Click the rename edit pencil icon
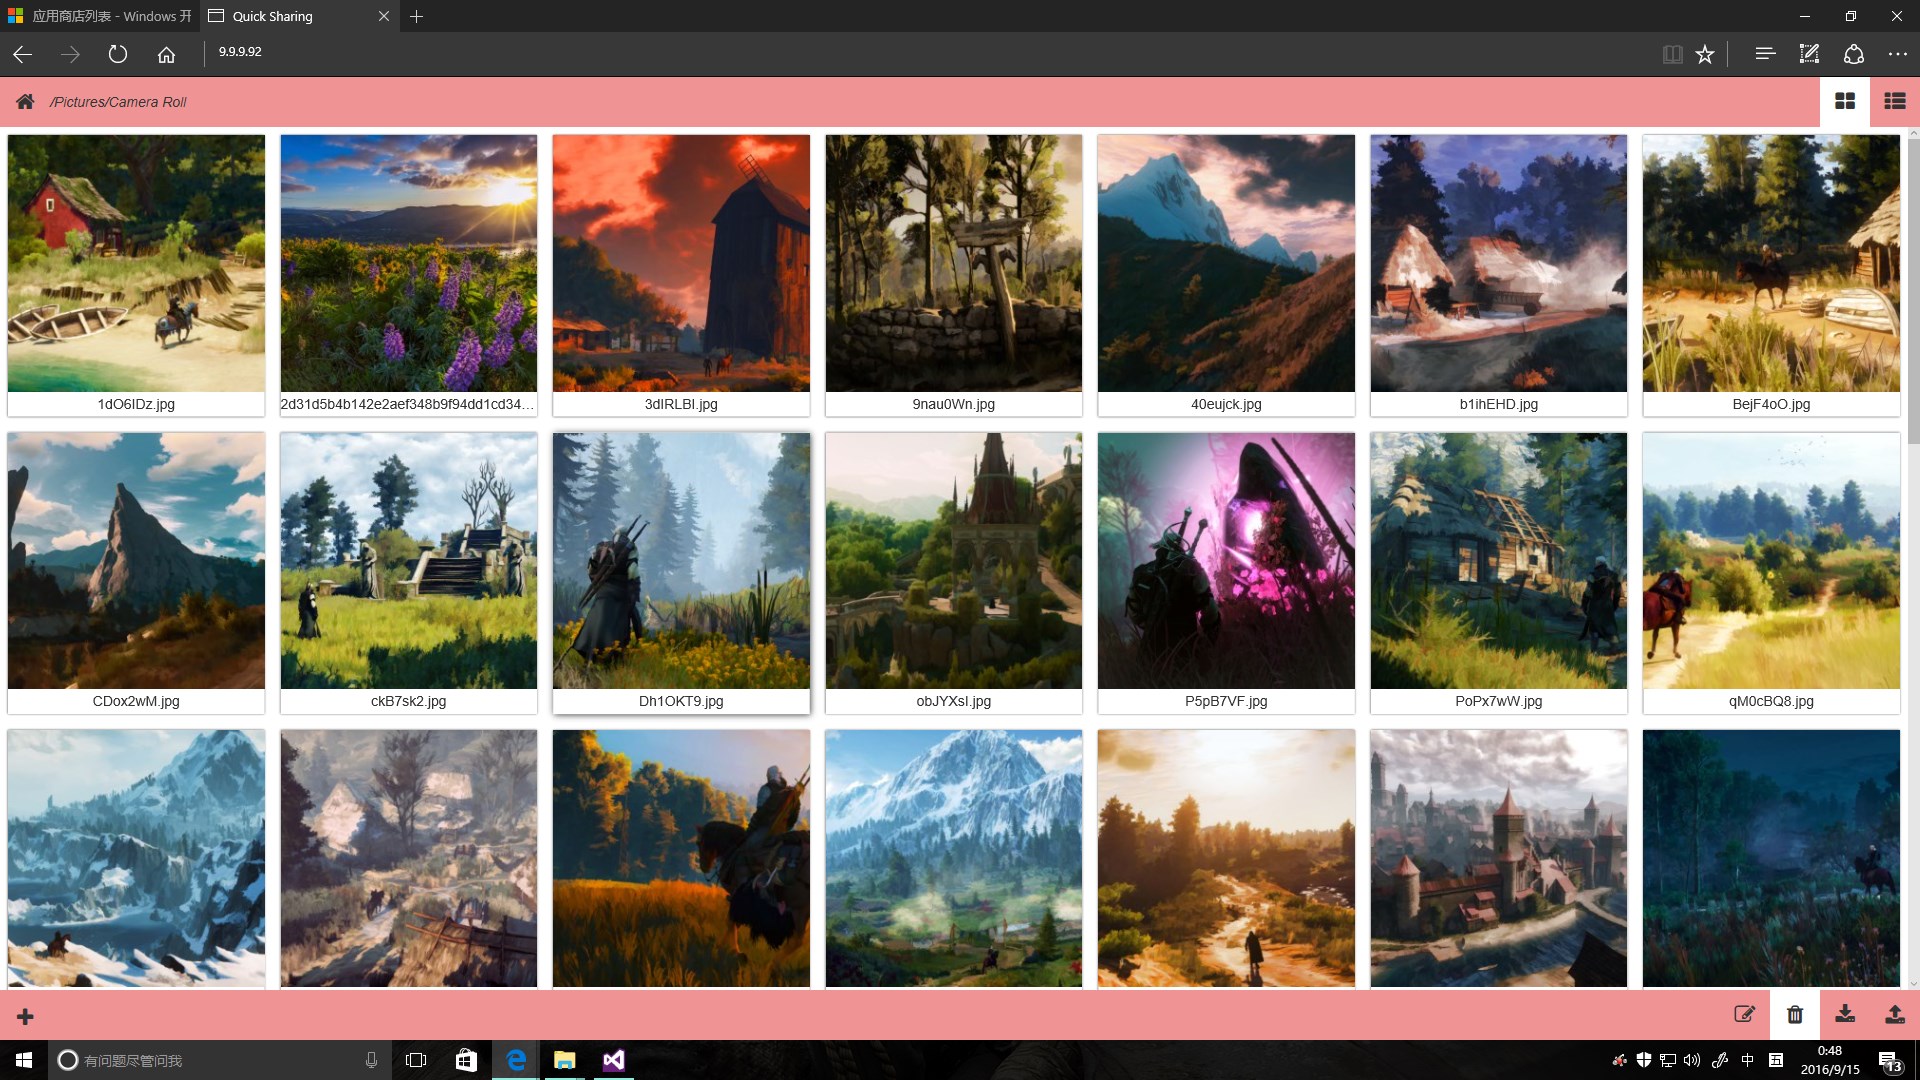 pos(1744,1014)
